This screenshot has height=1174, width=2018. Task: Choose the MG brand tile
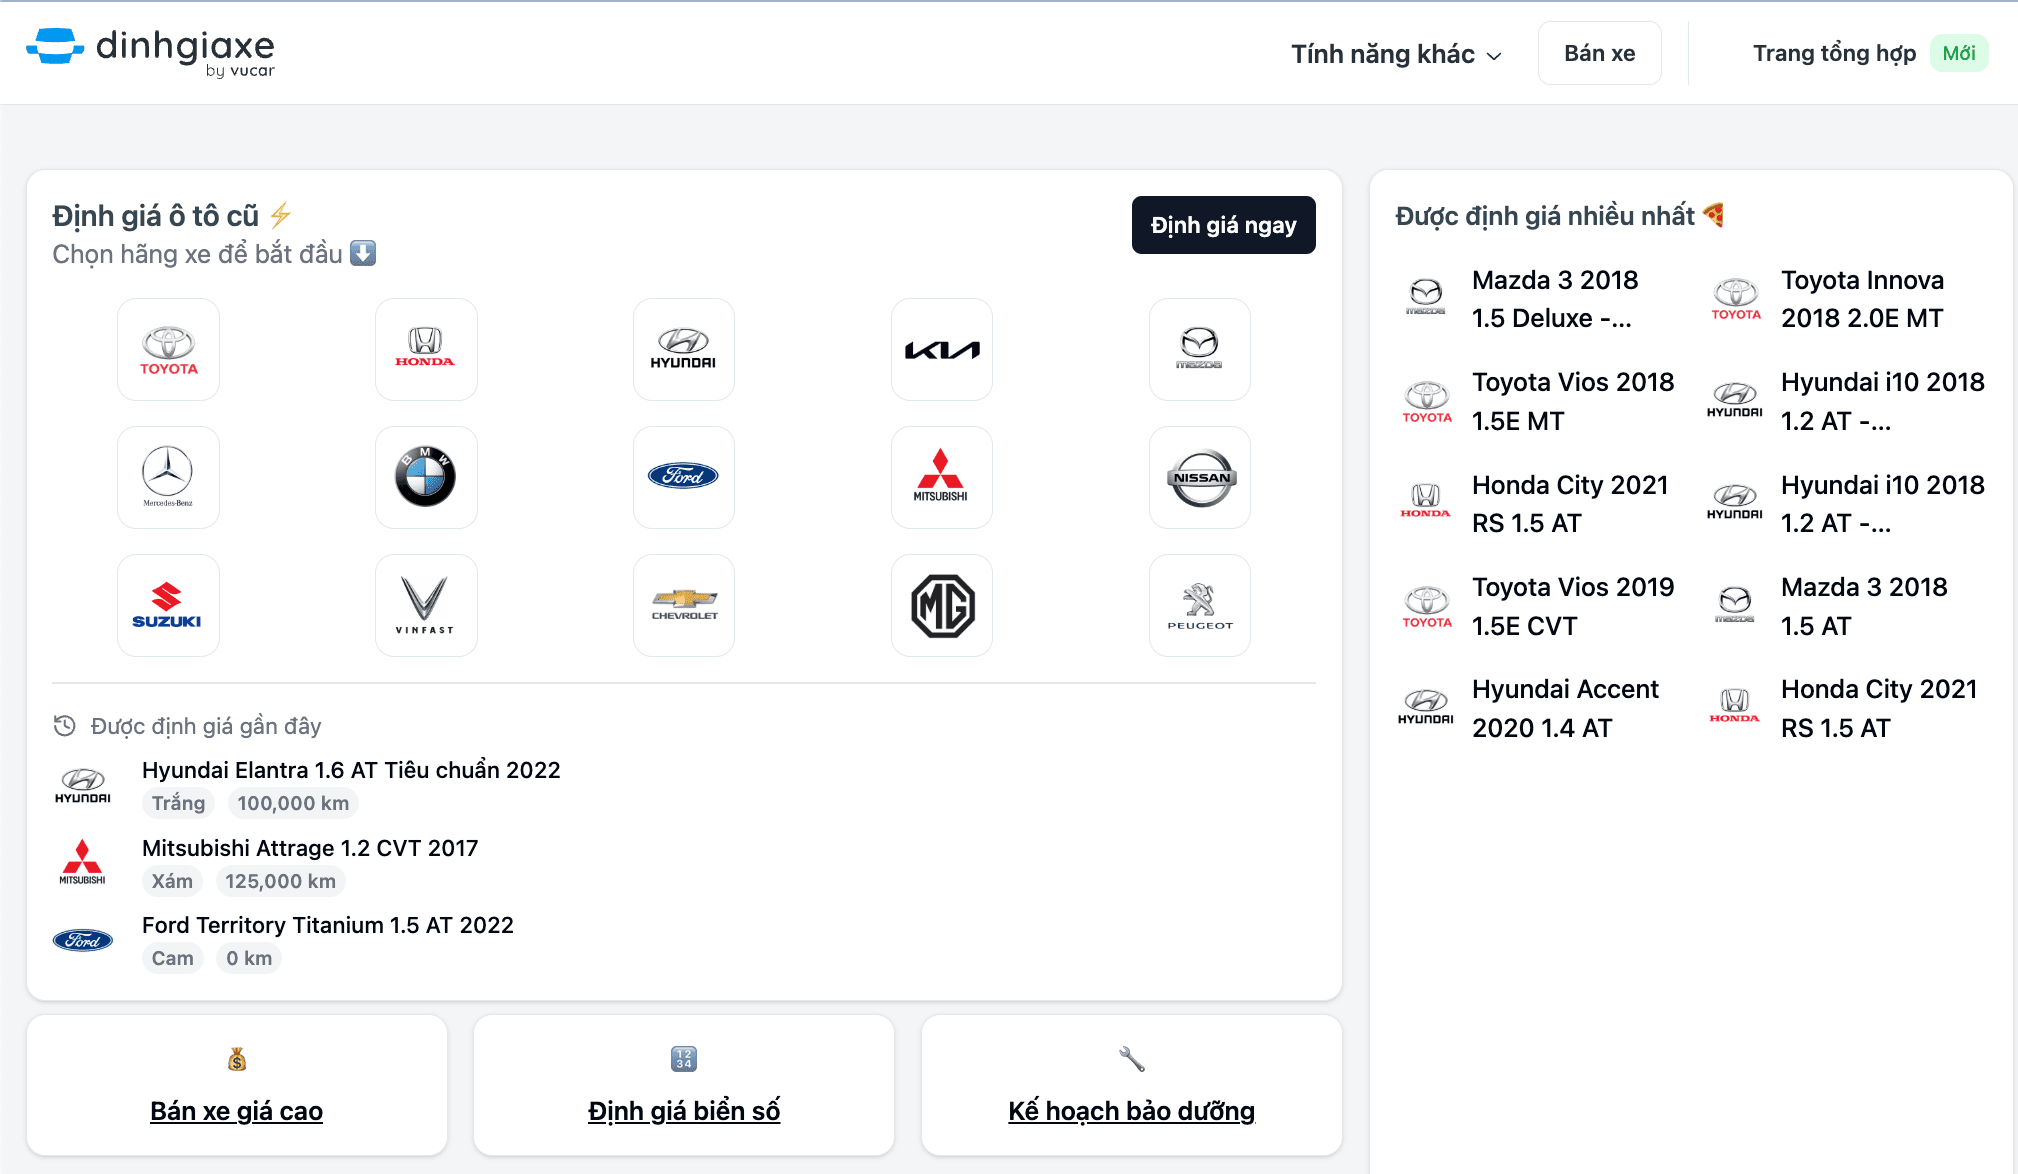(x=942, y=606)
